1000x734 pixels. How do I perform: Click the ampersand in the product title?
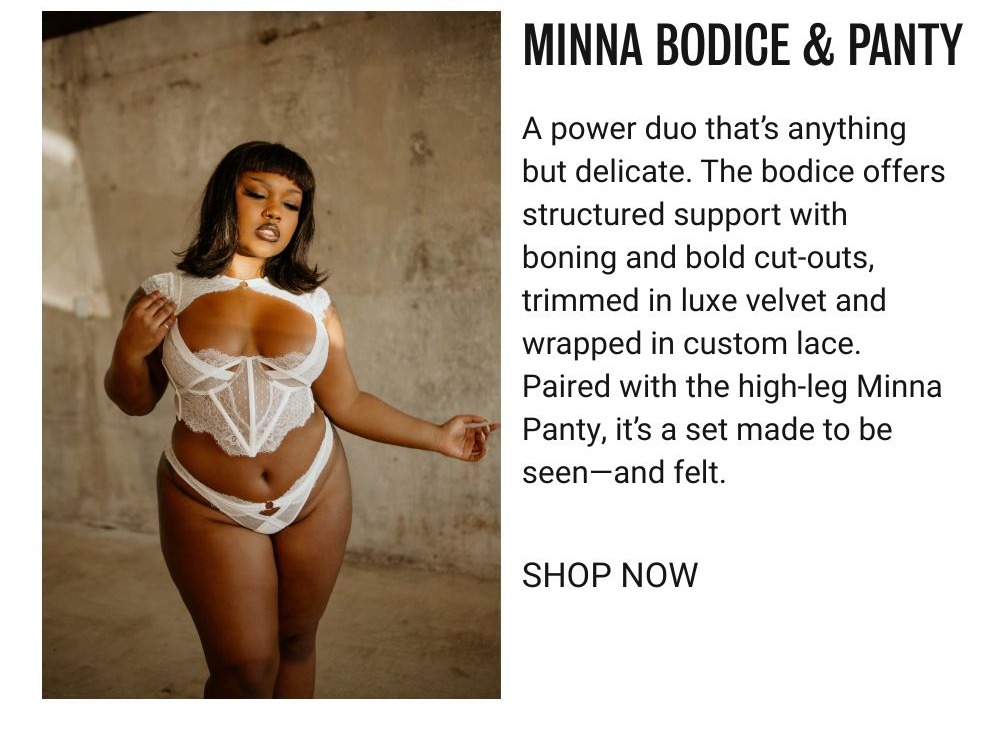click(x=818, y=45)
